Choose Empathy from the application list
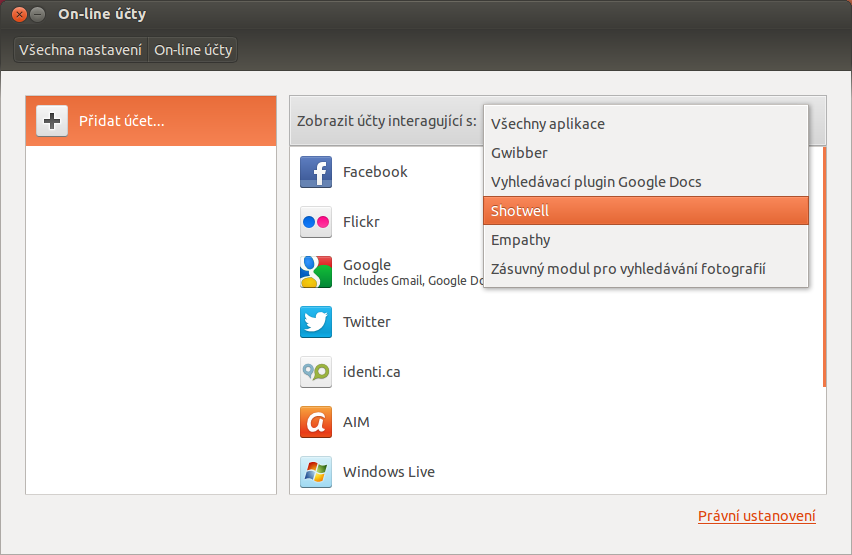The width and height of the screenshot is (852, 555). (646, 240)
